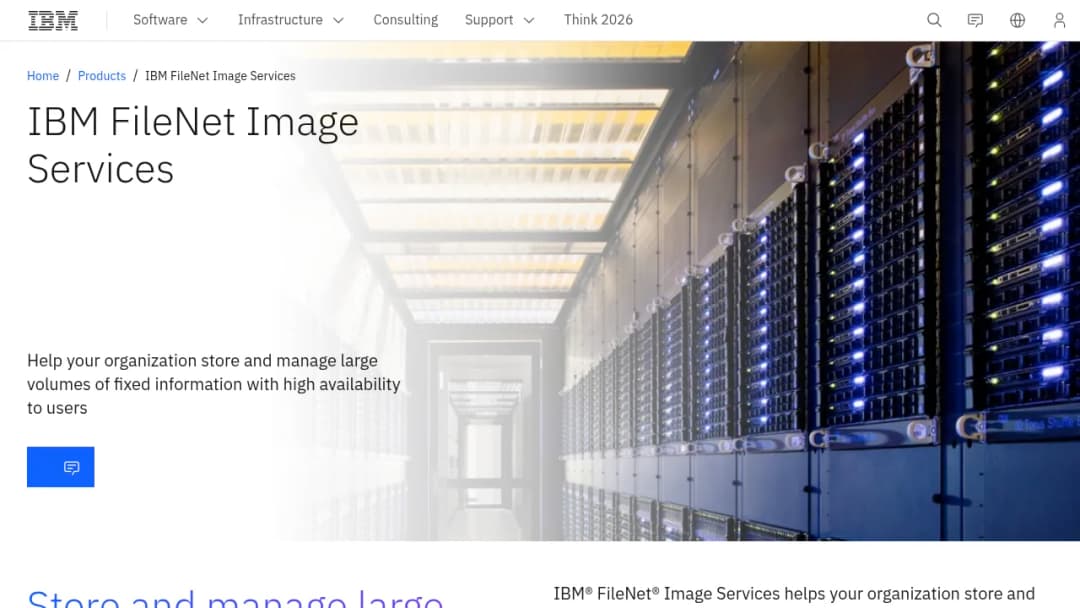Open the search icon in header
The width and height of the screenshot is (1080, 608).
click(934, 20)
